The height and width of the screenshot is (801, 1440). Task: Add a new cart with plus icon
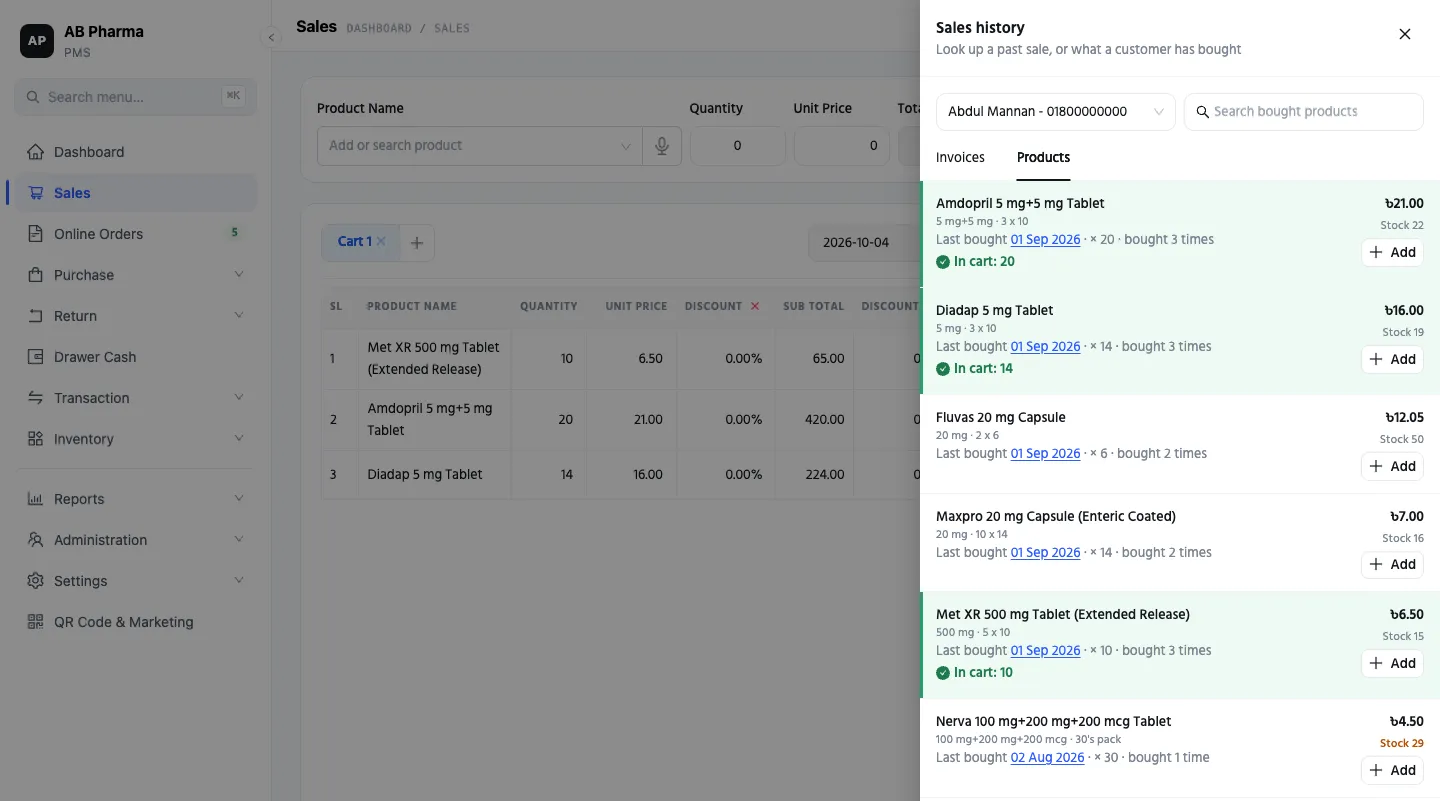[x=417, y=242]
